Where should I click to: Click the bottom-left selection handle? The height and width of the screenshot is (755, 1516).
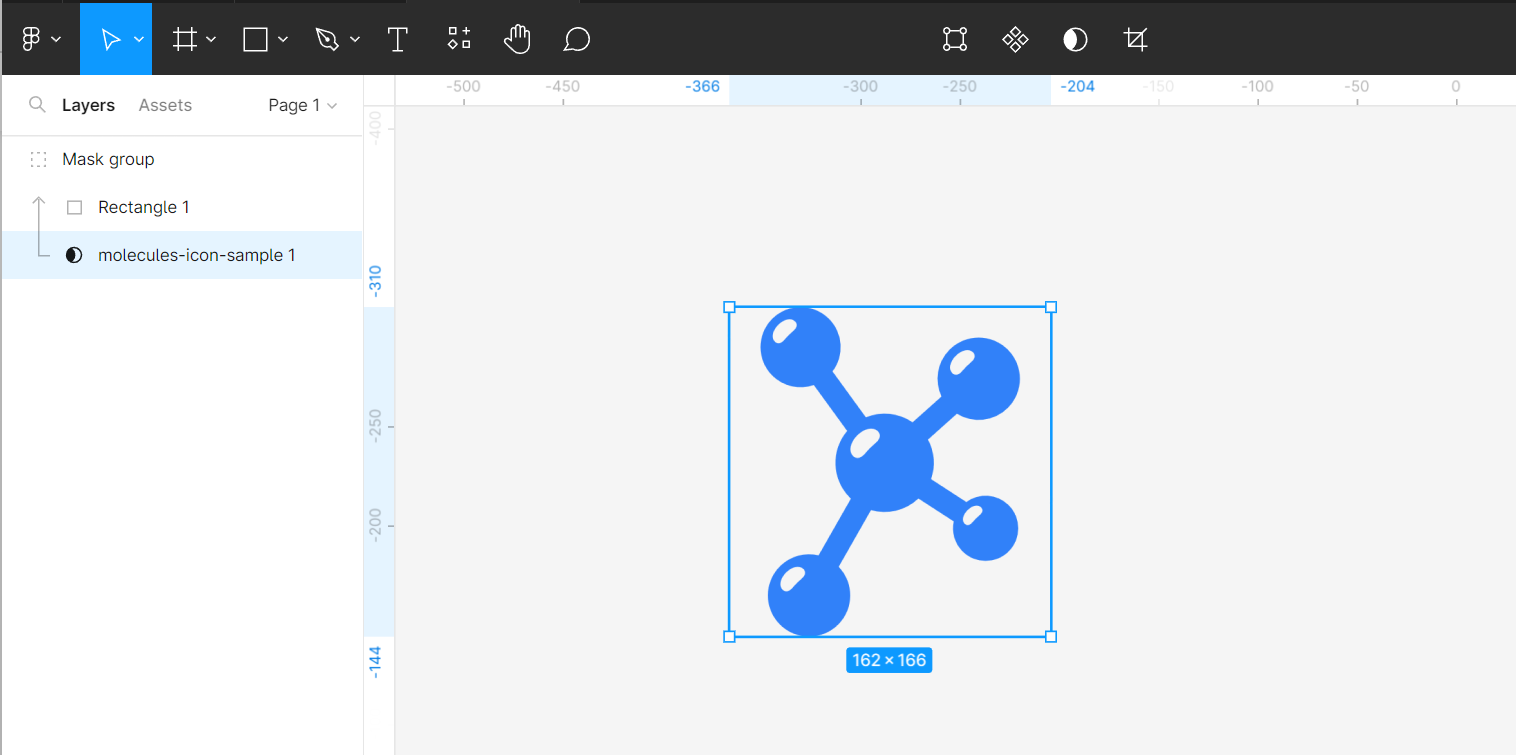click(x=729, y=636)
